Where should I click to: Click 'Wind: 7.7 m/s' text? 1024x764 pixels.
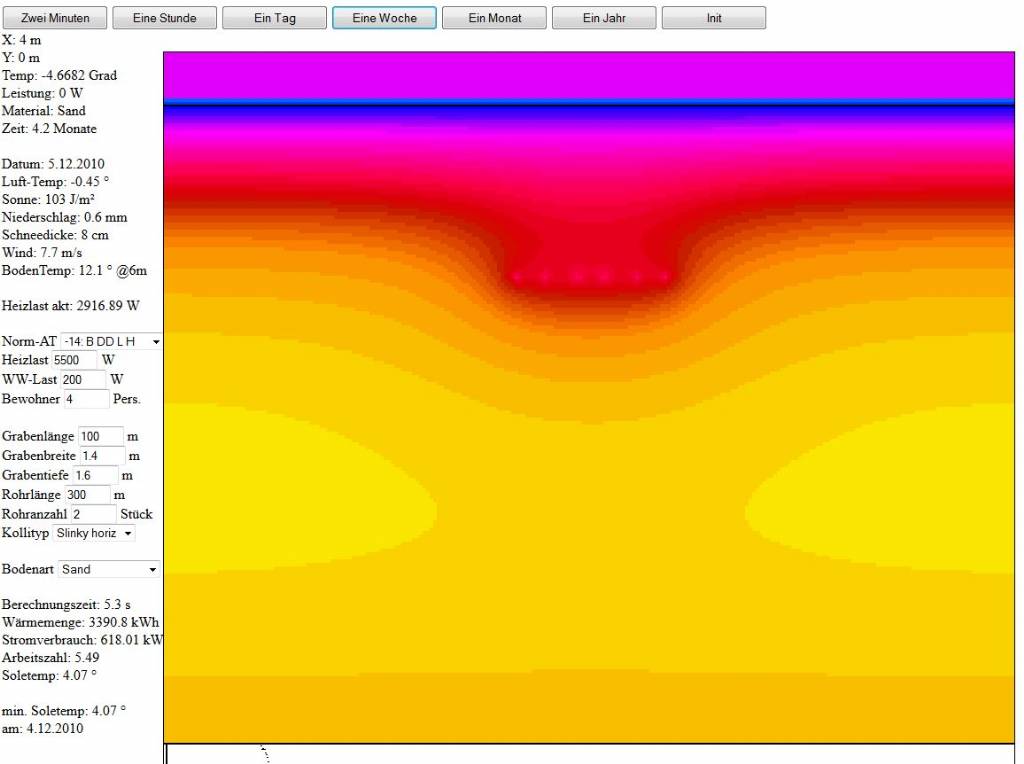pos(42,252)
